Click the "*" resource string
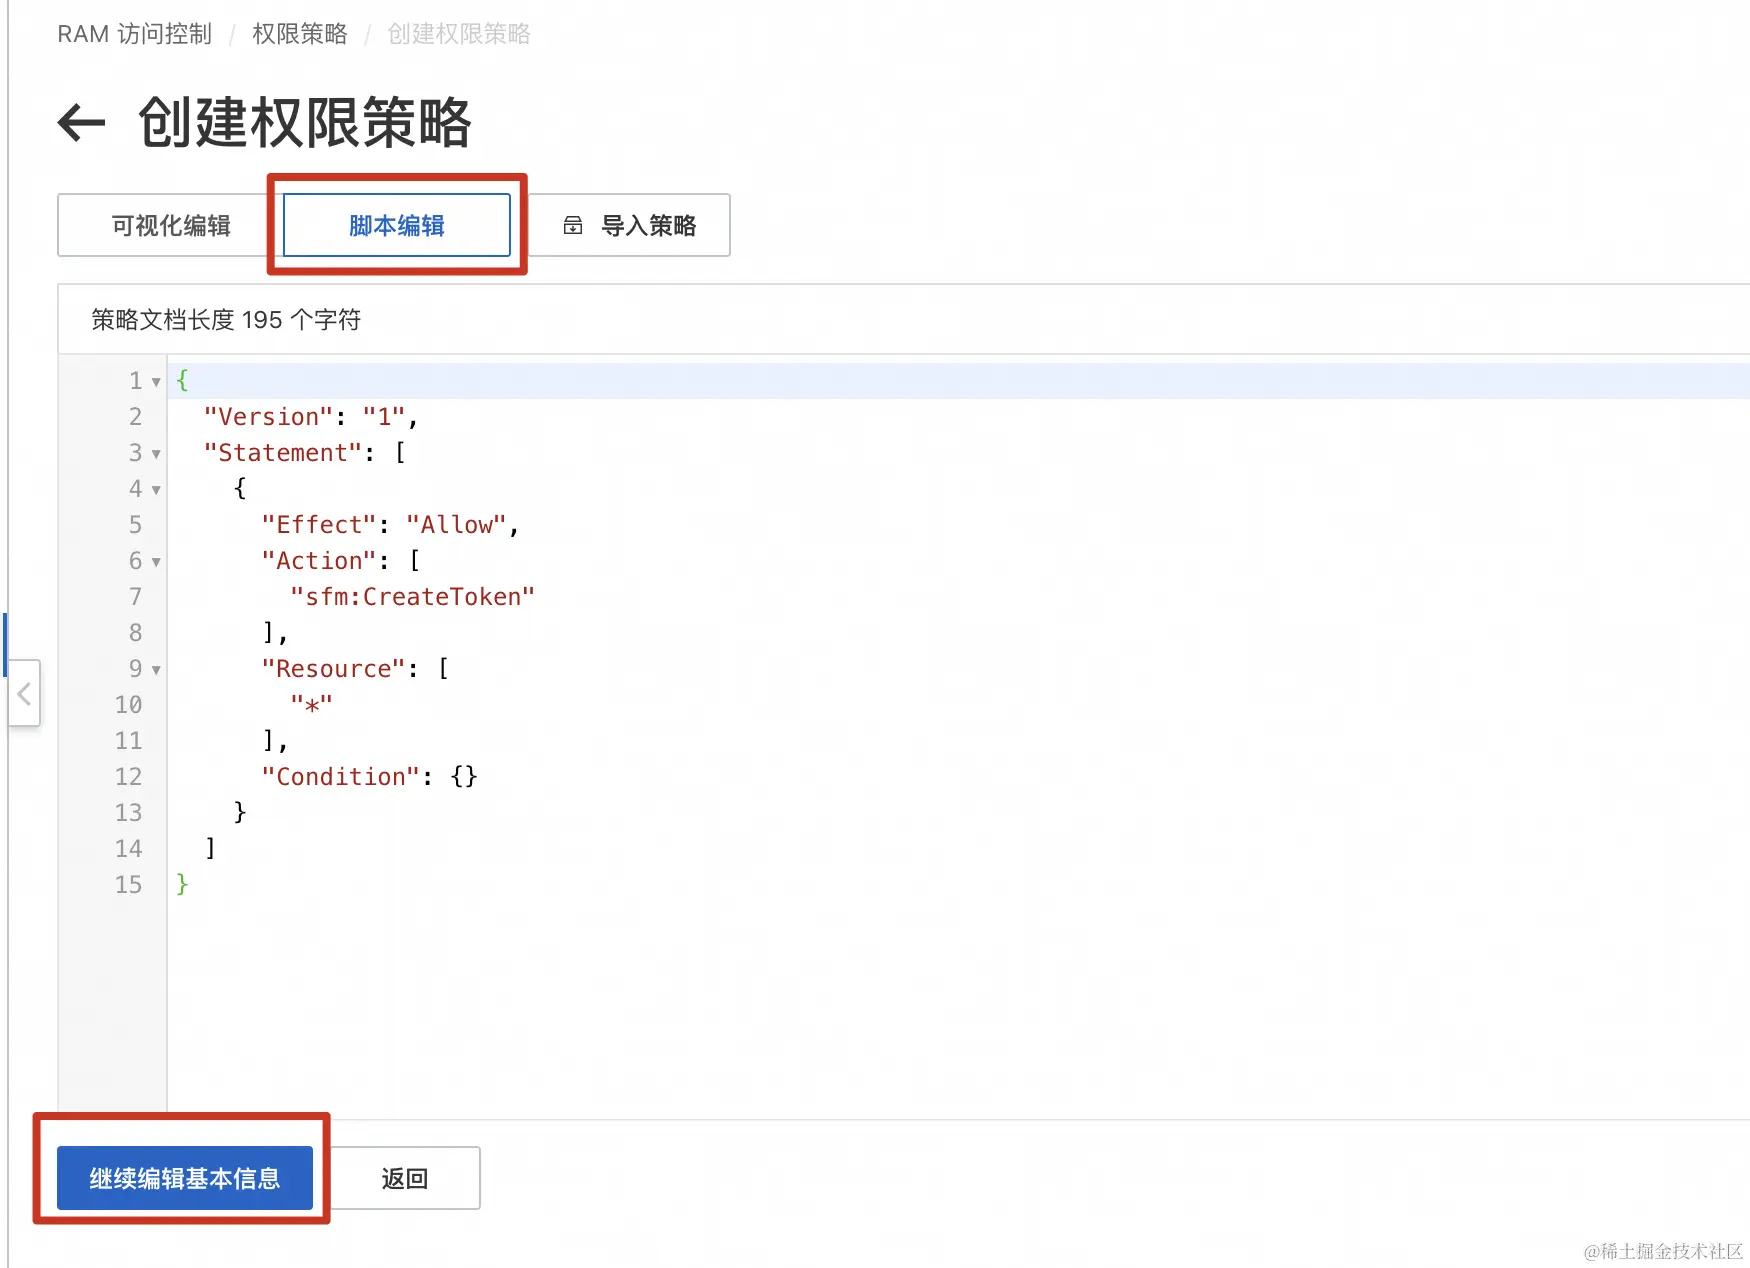 point(312,705)
